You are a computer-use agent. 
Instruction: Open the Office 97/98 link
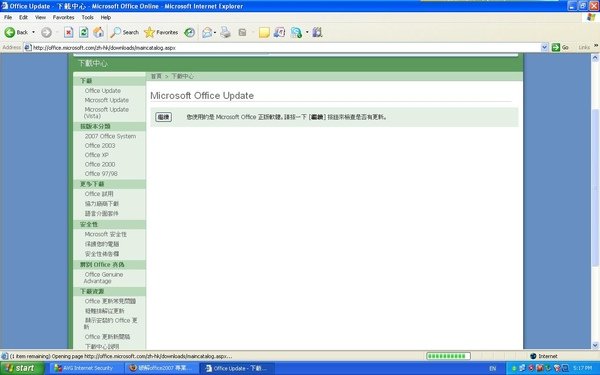click(101, 174)
